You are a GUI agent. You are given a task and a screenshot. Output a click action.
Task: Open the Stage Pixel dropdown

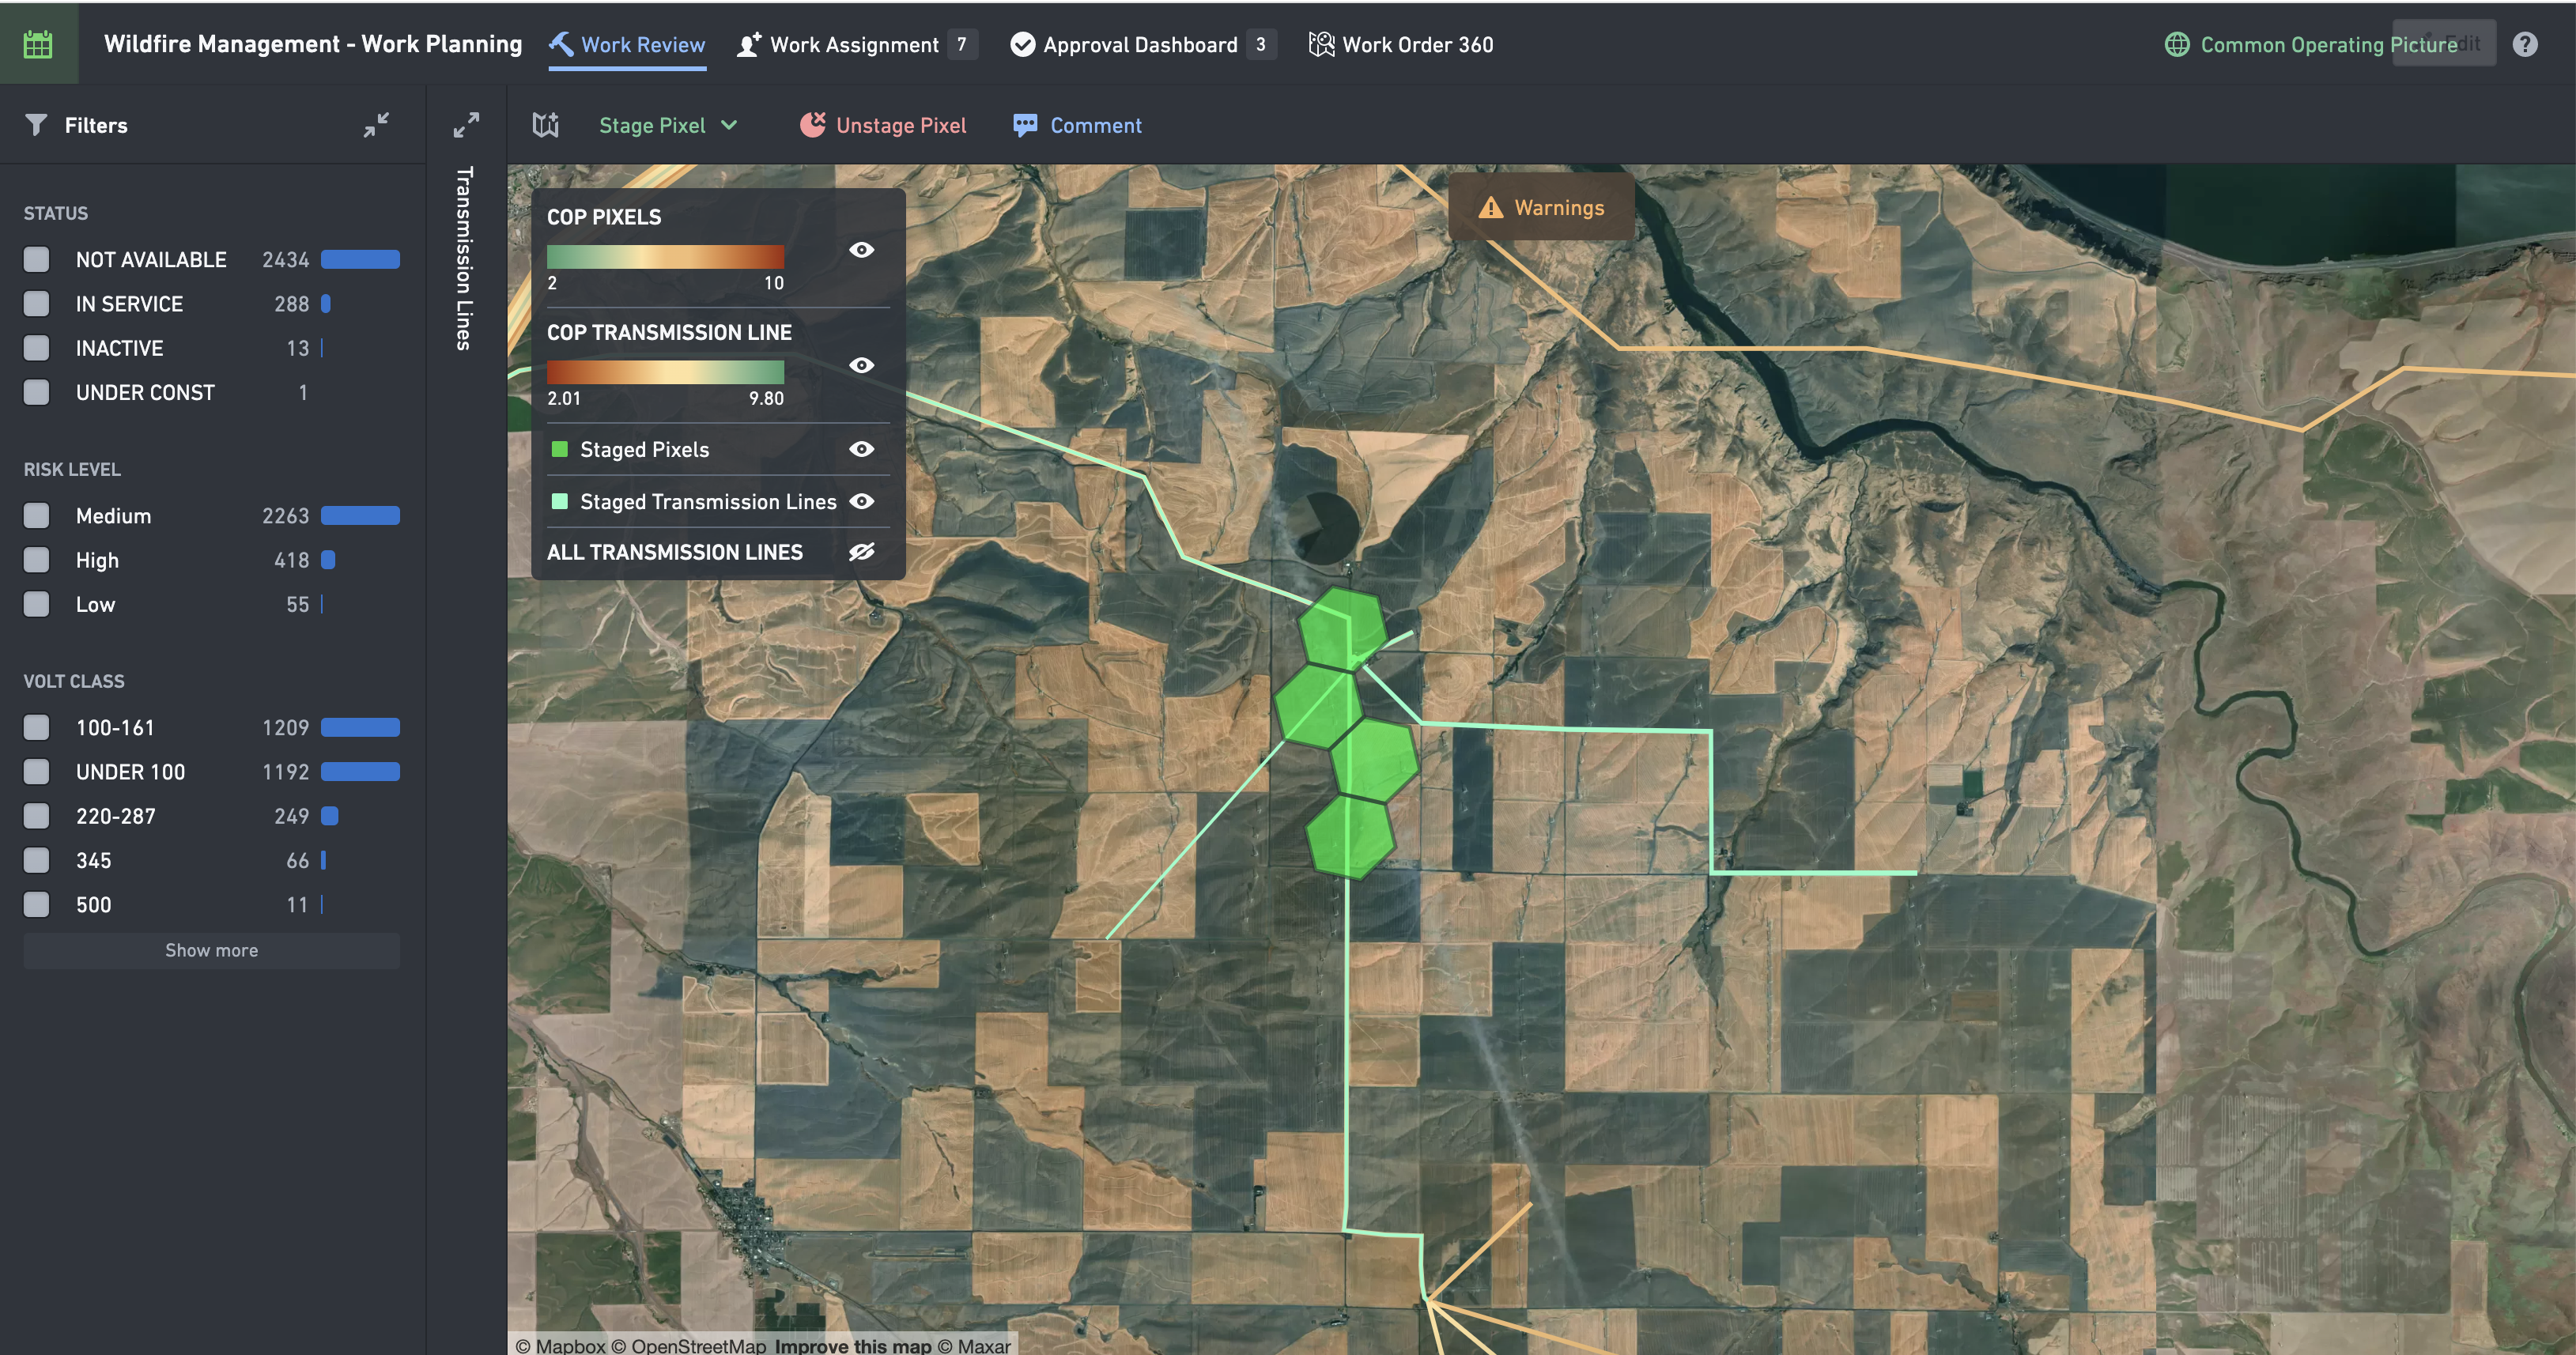(668, 125)
